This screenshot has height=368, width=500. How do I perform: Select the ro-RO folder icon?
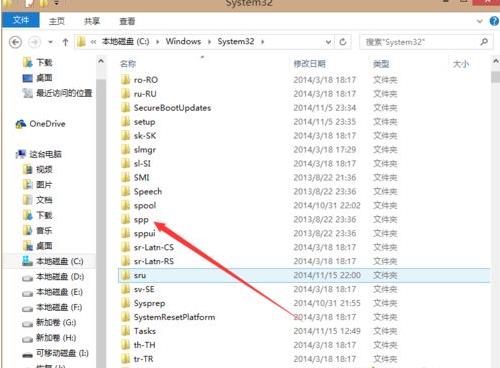point(125,80)
